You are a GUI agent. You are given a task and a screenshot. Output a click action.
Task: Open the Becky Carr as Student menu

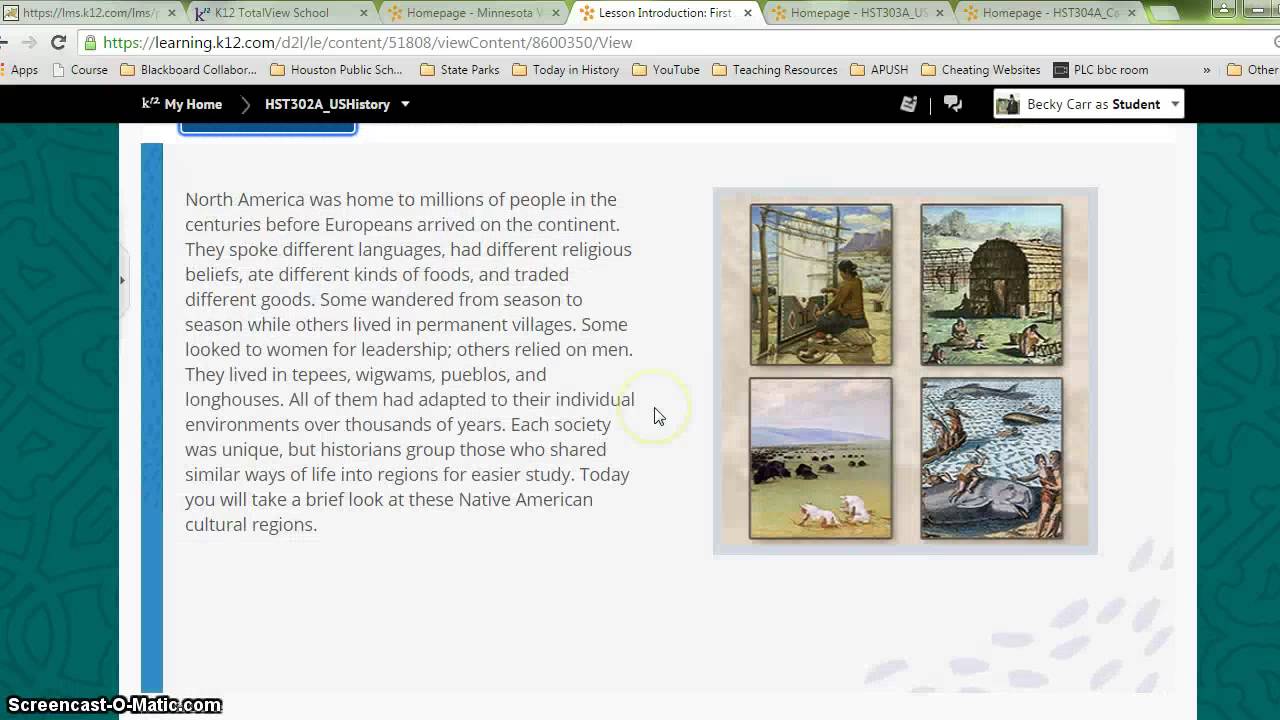1089,104
